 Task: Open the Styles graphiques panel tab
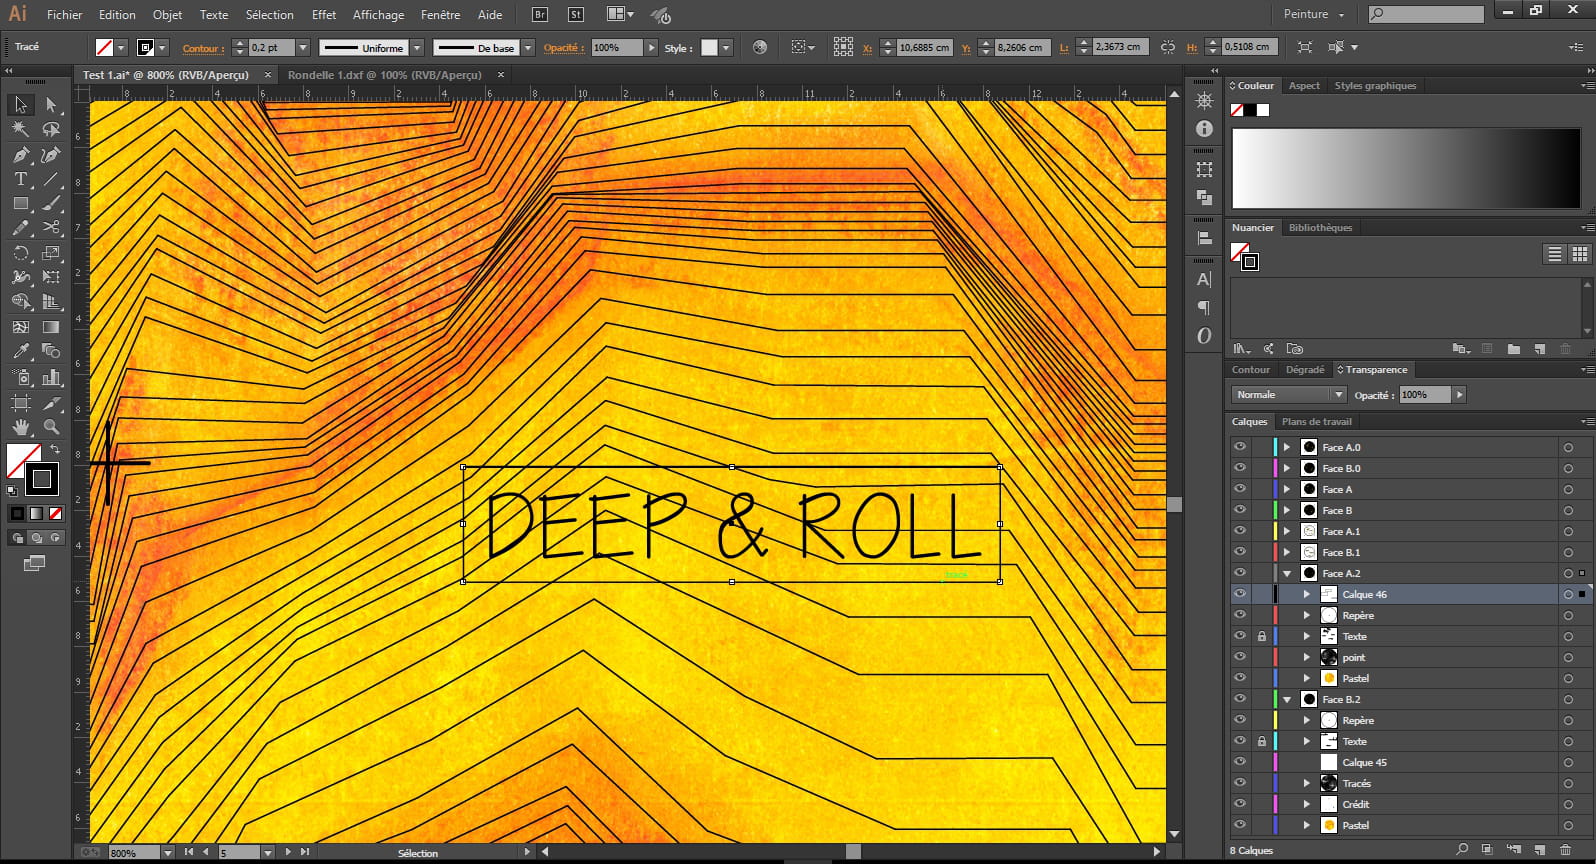[x=1375, y=86]
